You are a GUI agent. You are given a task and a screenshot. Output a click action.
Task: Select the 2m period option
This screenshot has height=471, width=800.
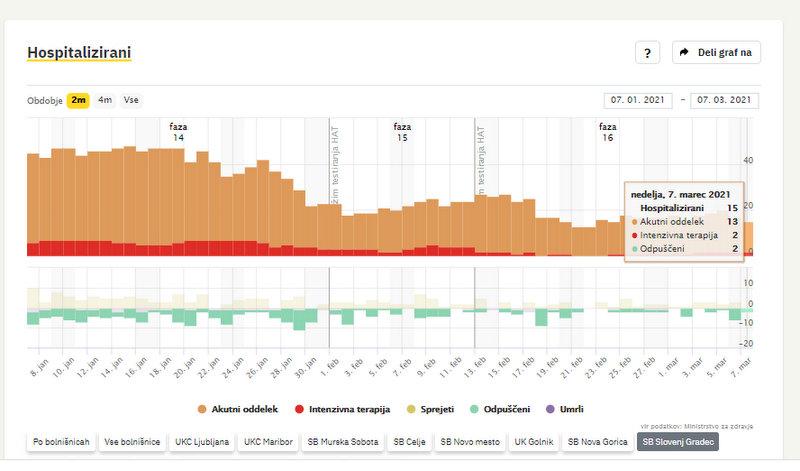pyautogui.click(x=78, y=100)
